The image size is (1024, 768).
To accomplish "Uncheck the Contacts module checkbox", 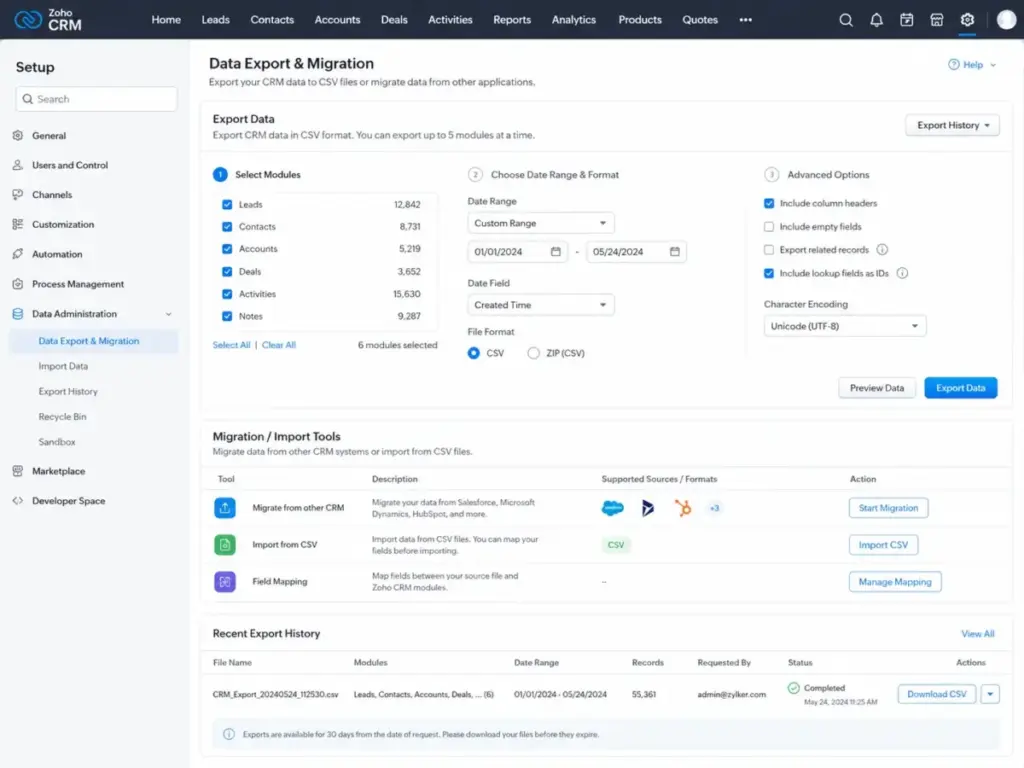I will tap(227, 227).
